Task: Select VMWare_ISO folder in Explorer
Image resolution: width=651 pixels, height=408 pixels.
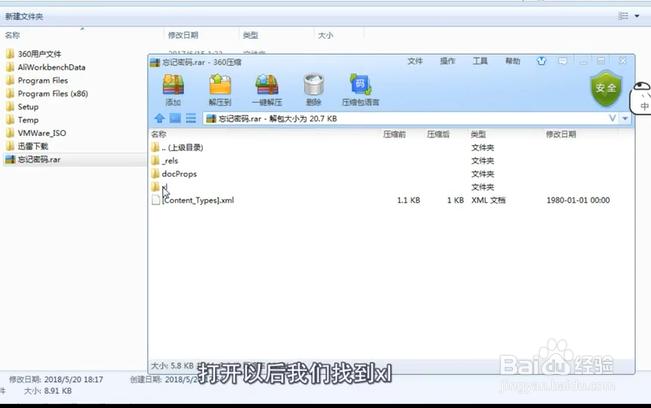Action: [x=36, y=133]
